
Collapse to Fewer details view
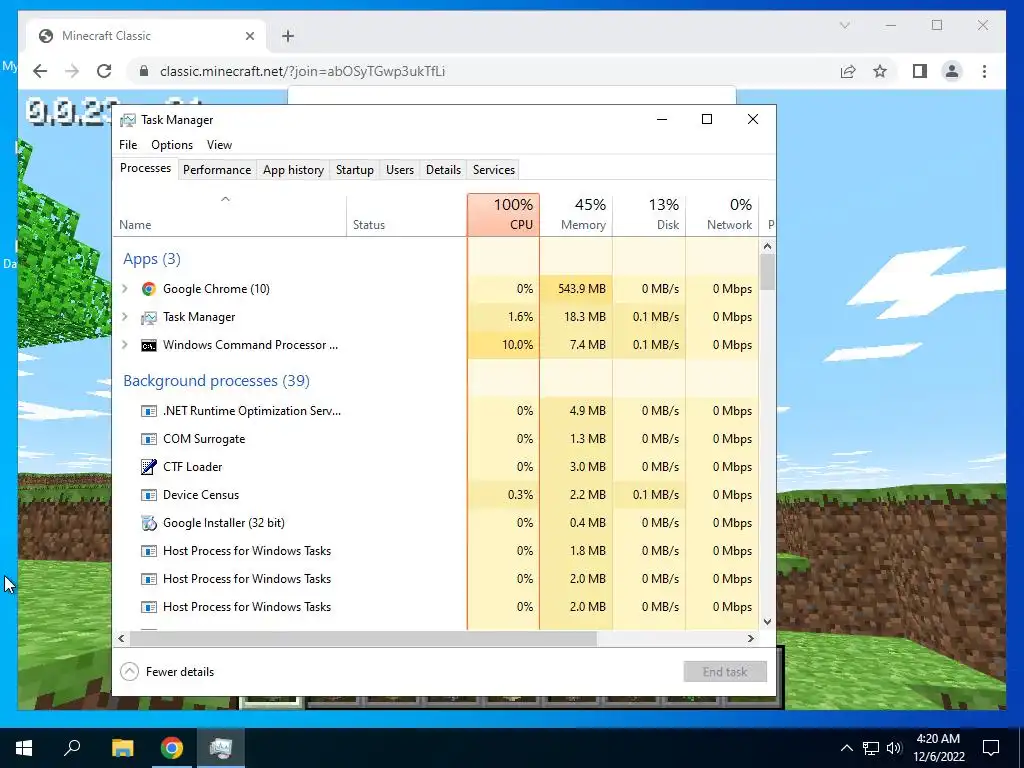pos(168,671)
